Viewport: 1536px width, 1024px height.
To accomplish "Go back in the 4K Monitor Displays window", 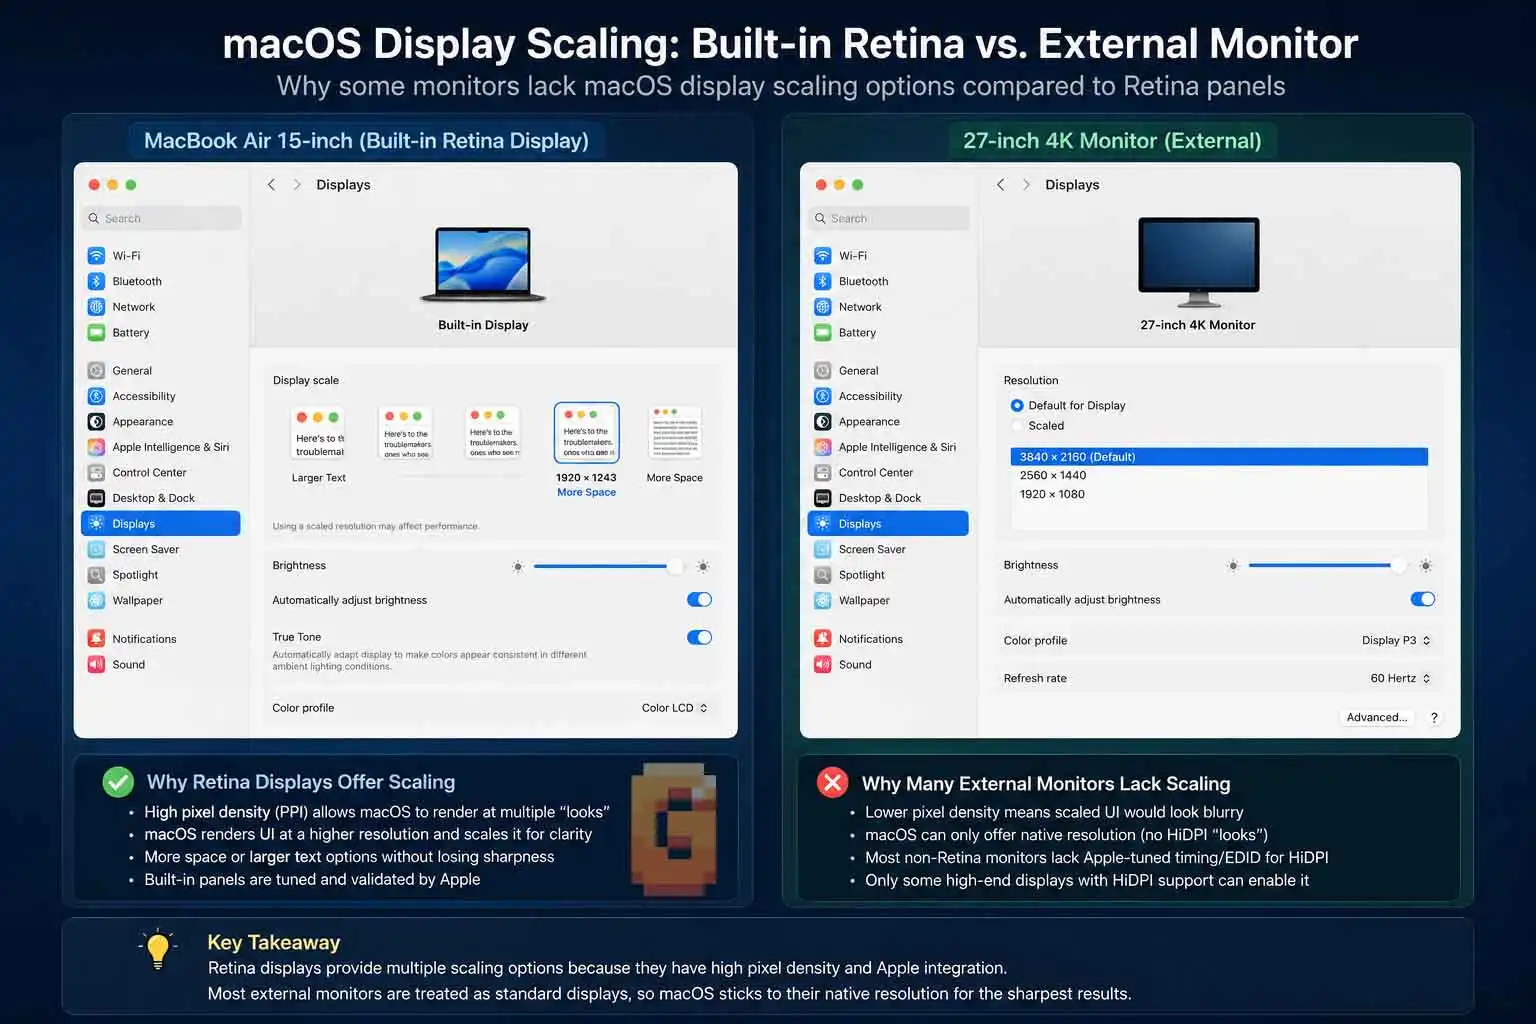I will click(x=1000, y=185).
